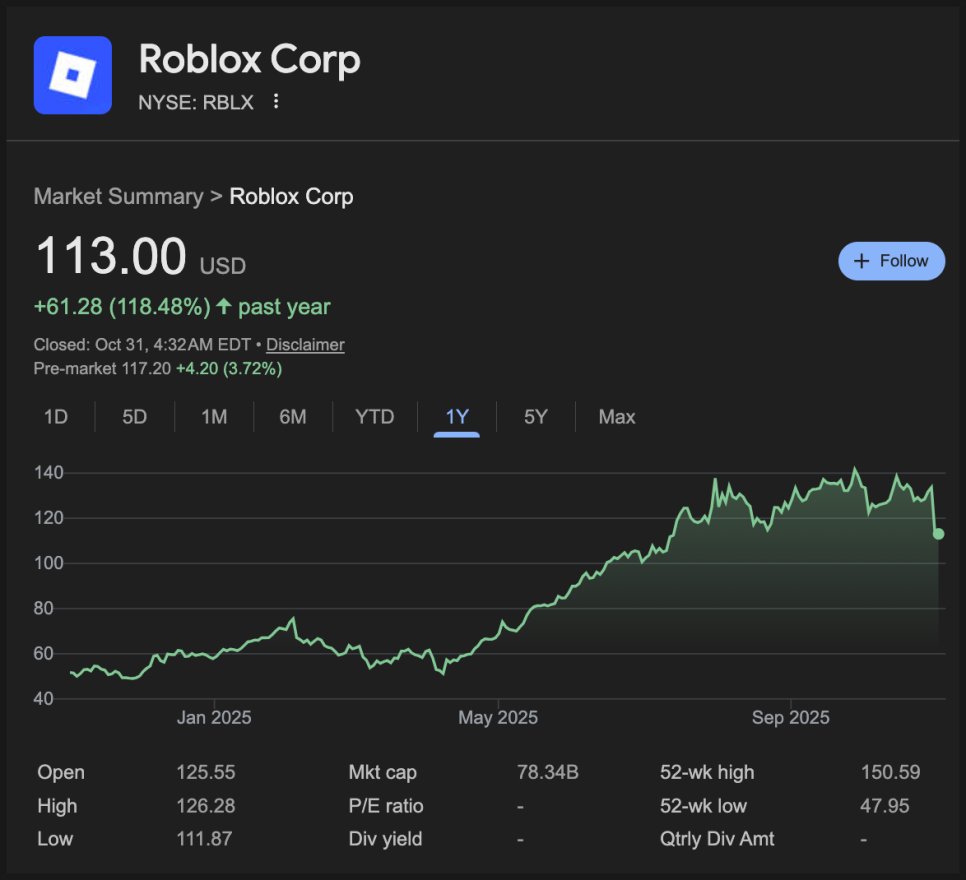This screenshot has width=966, height=880.
Task: Click the Mkt cap value 78.34B
Action: 548,772
